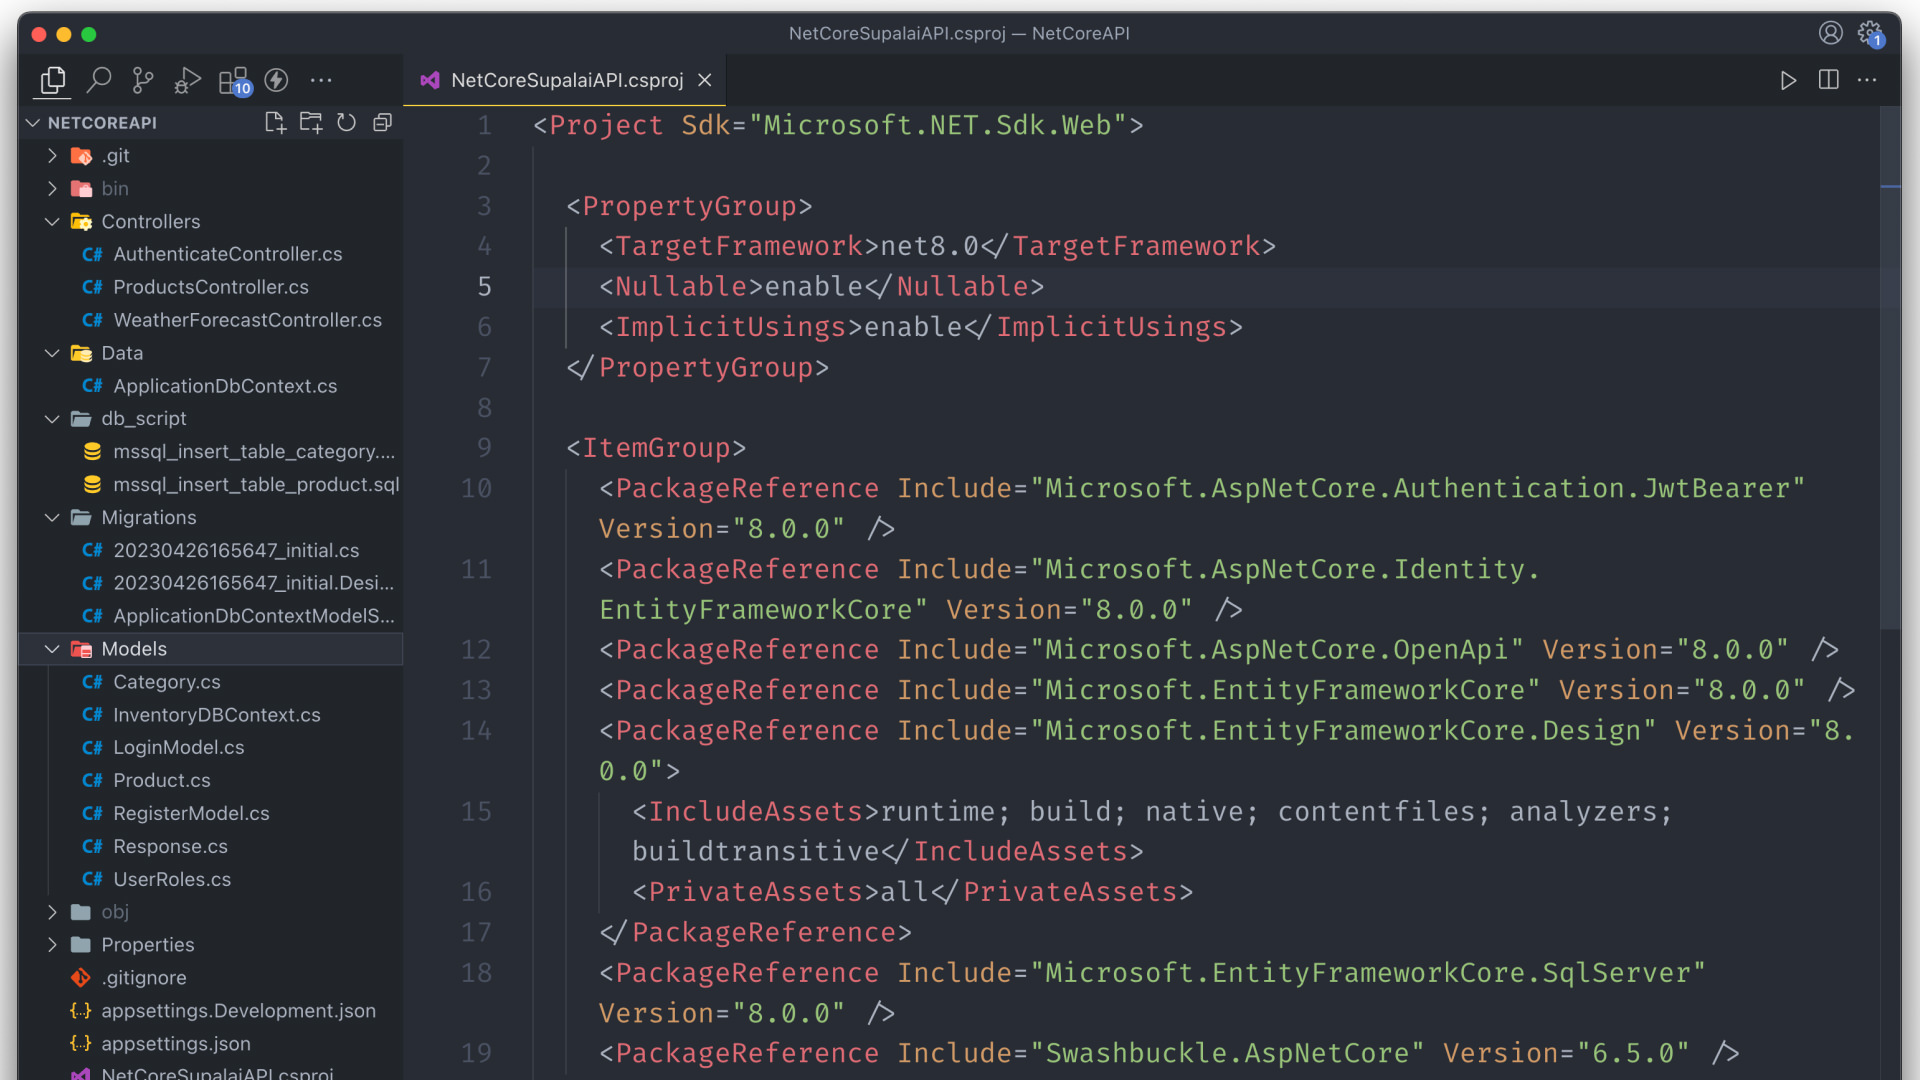Viewport: 1920px width, 1080px height.
Task: Click line number 5 in gutter
Action: tap(484, 287)
